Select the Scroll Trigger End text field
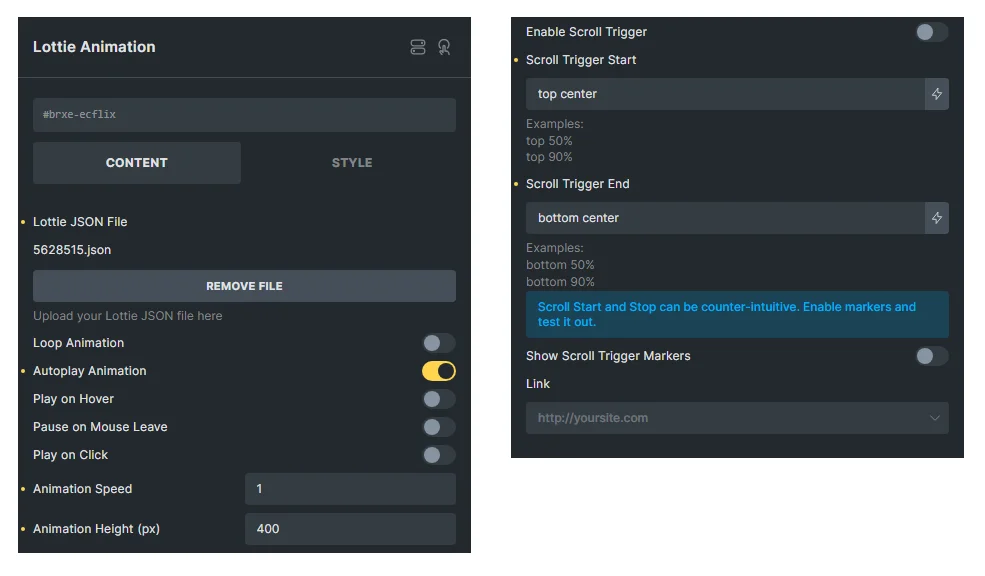Viewport: 985px width, 576px height. pos(725,218)
